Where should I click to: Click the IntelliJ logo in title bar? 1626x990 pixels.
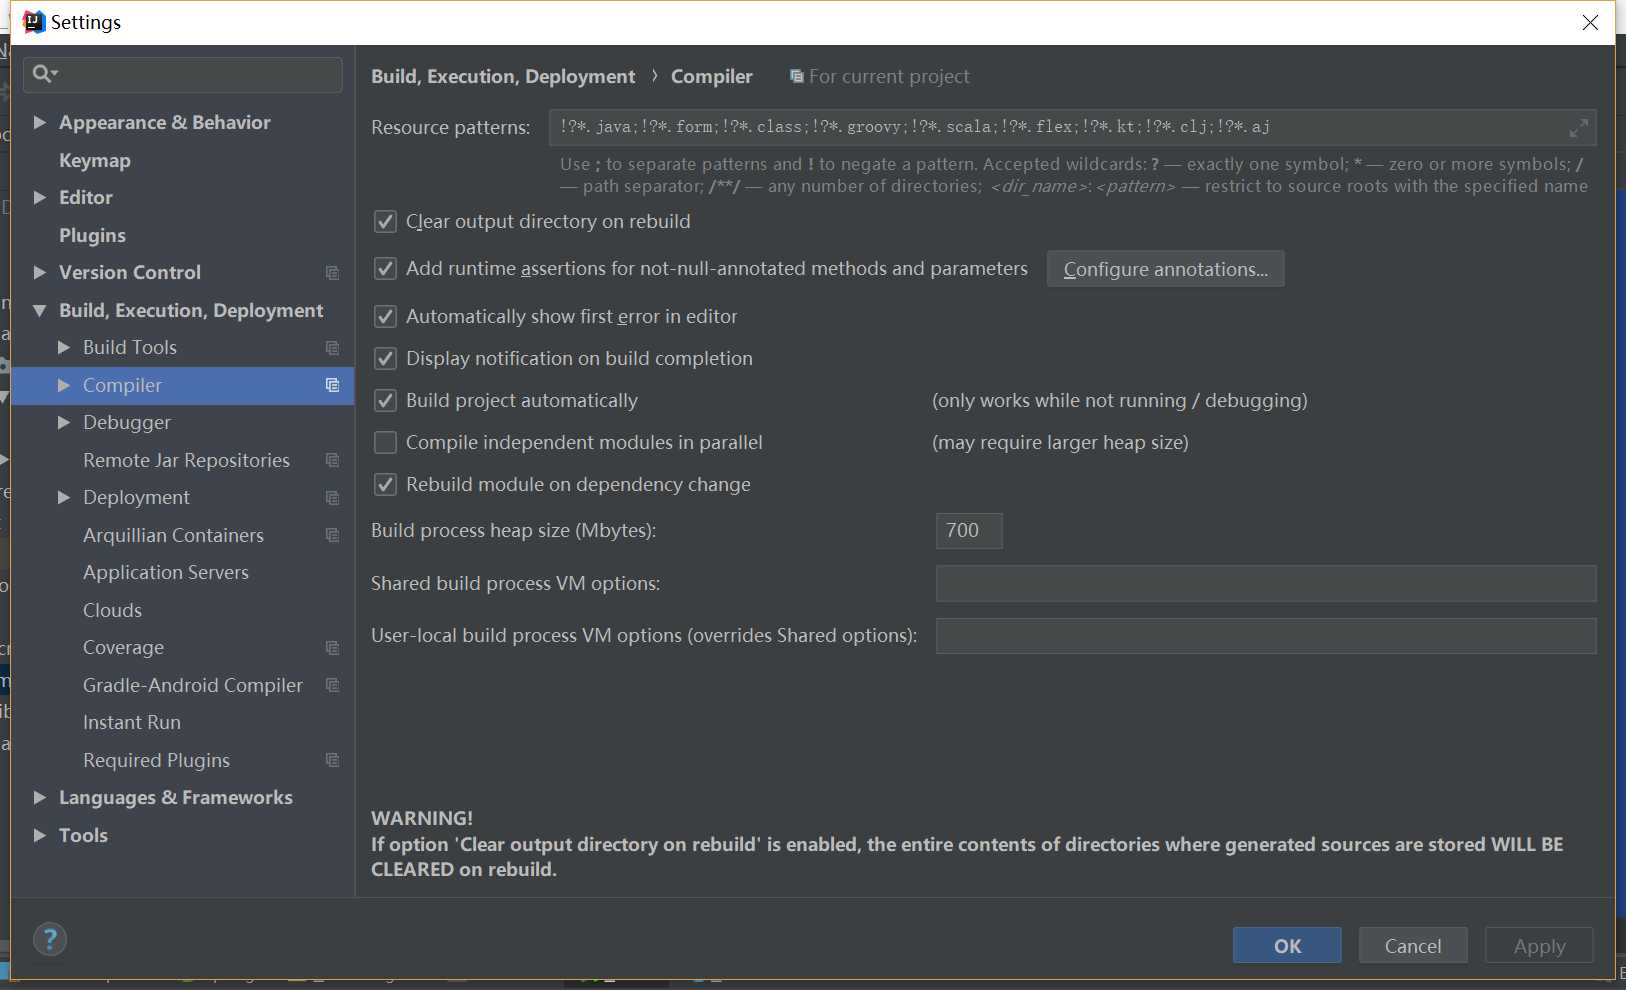point(33,22)
